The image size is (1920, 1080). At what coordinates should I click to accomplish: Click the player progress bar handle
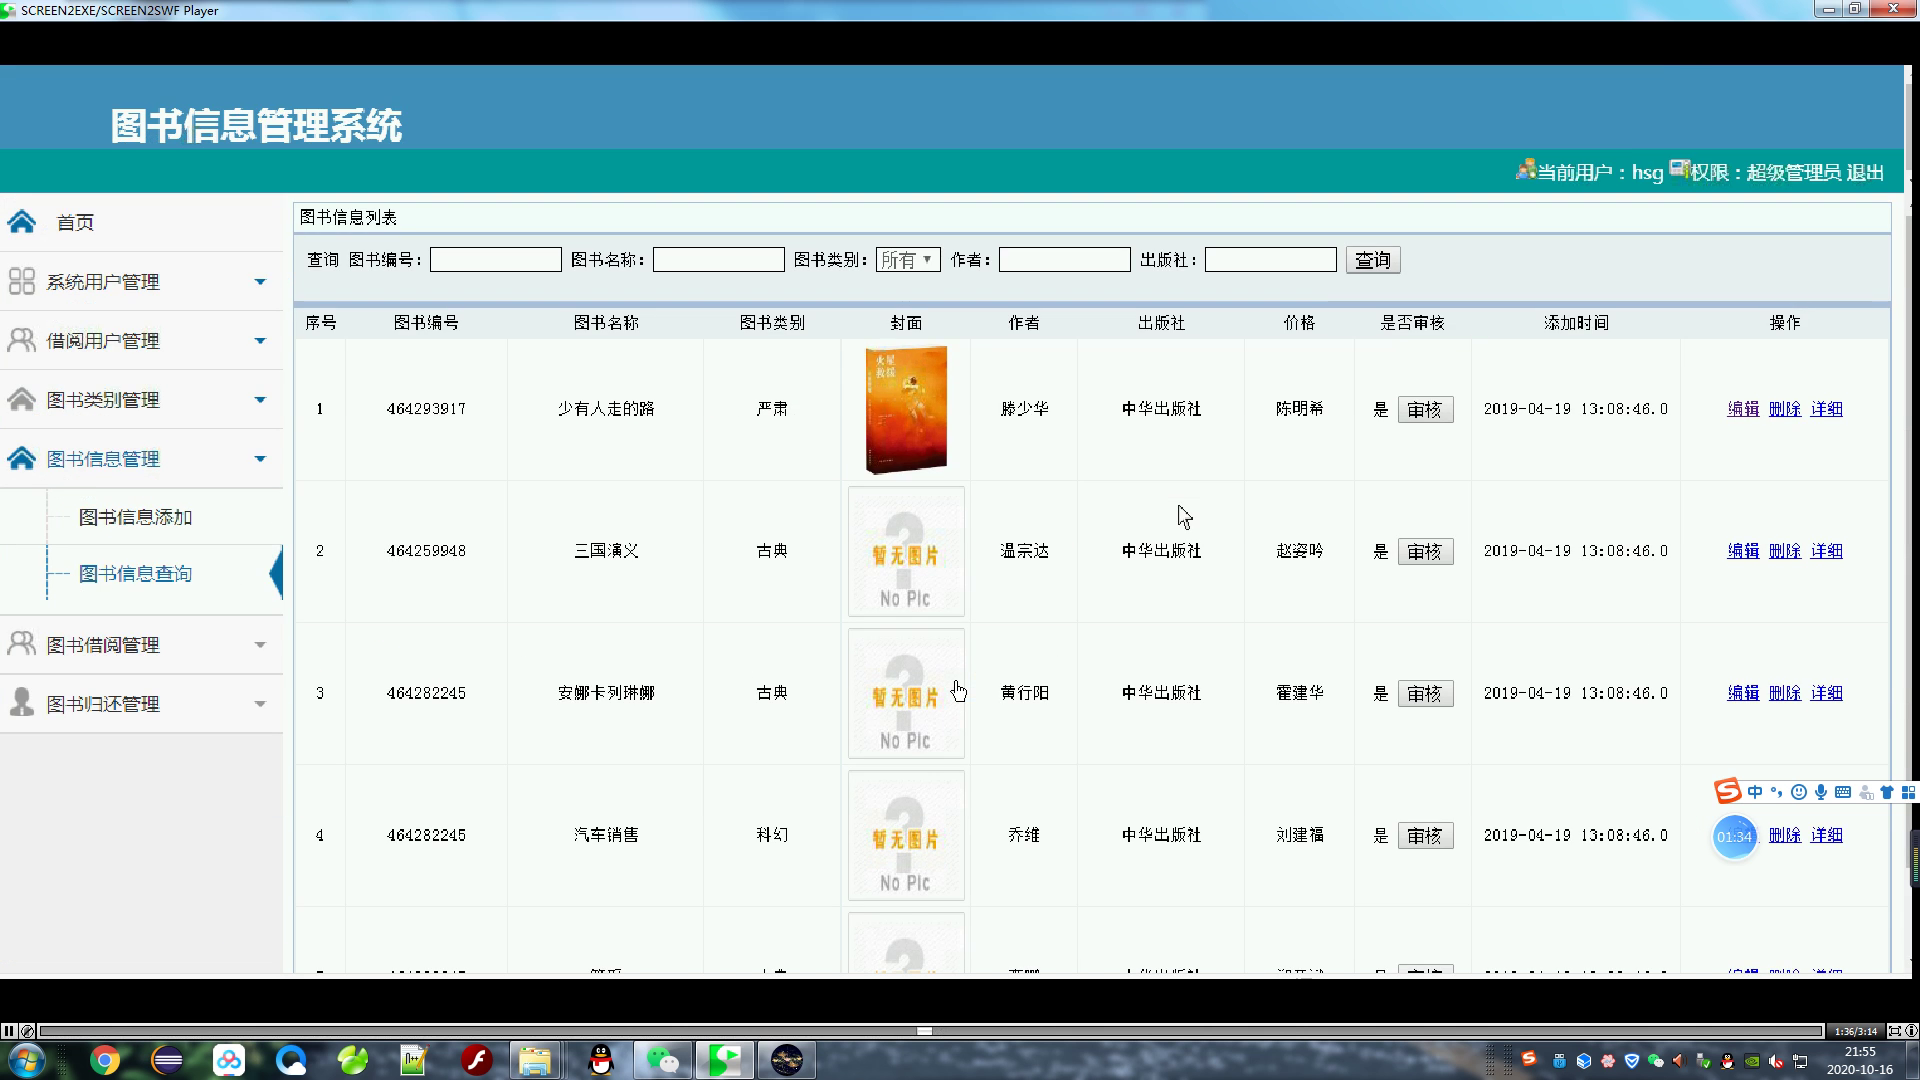coord(924,1031)
